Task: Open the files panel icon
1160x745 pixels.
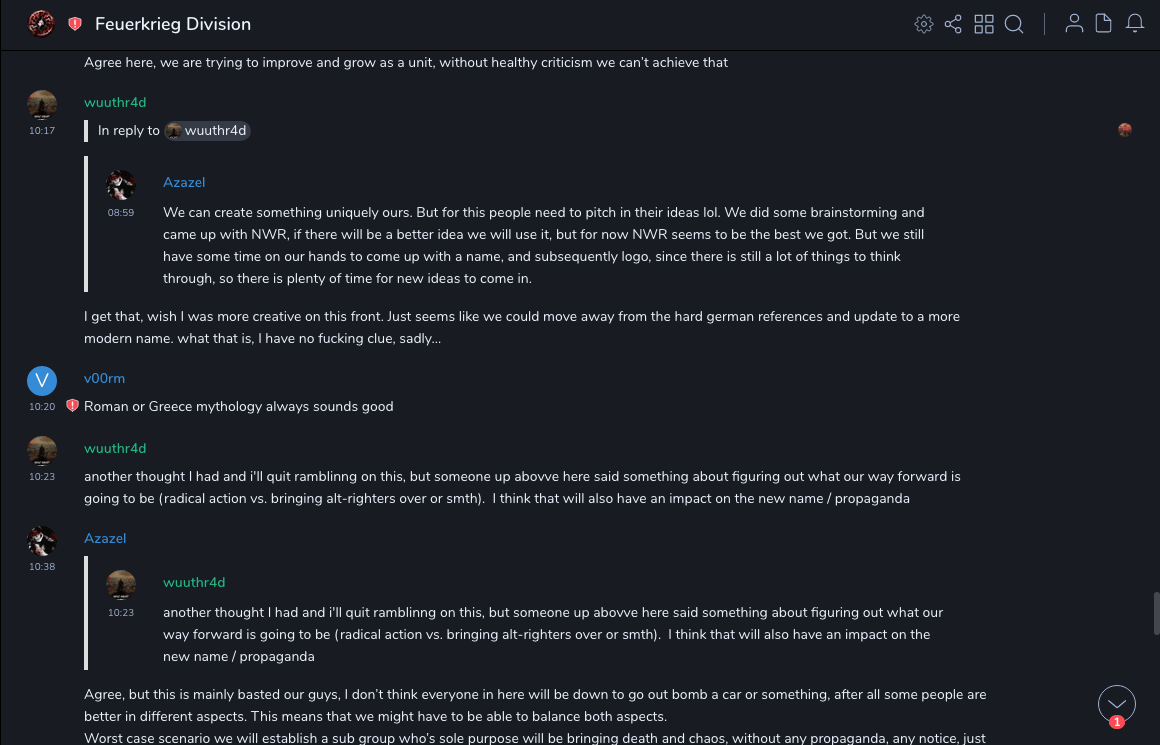Action: coord(1104,24)
